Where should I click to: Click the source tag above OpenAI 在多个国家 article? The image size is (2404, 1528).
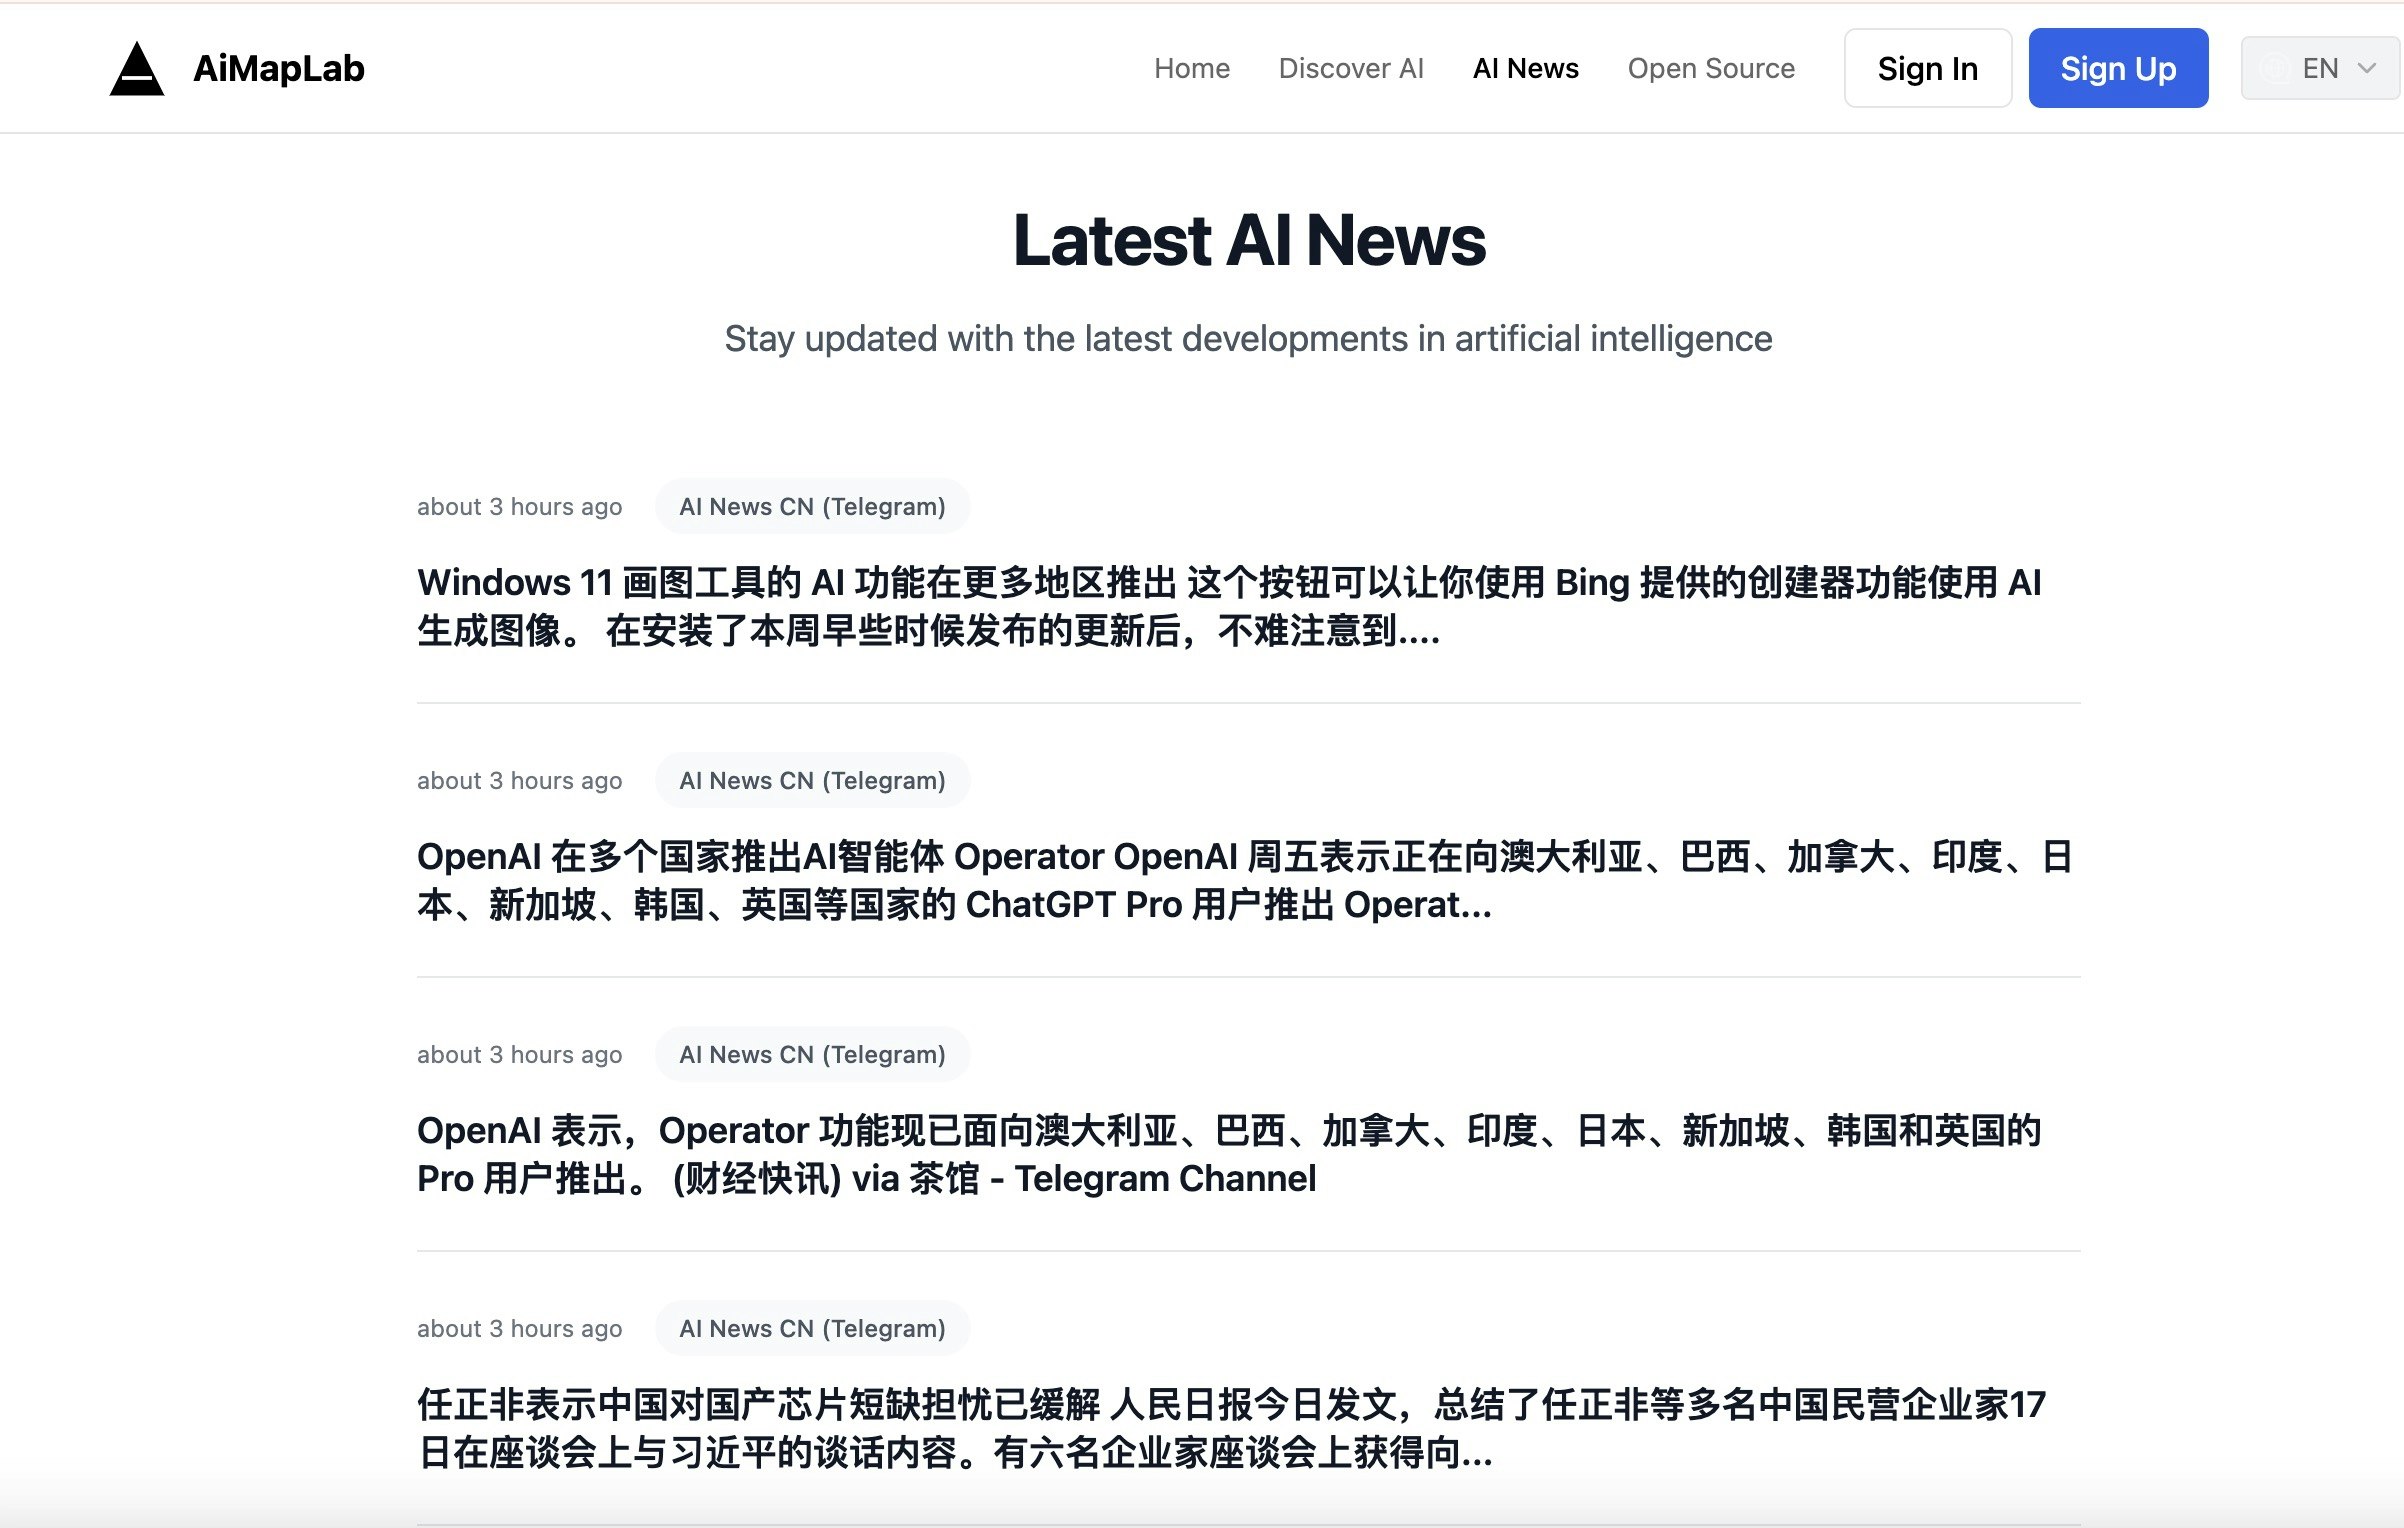[812, 781]
